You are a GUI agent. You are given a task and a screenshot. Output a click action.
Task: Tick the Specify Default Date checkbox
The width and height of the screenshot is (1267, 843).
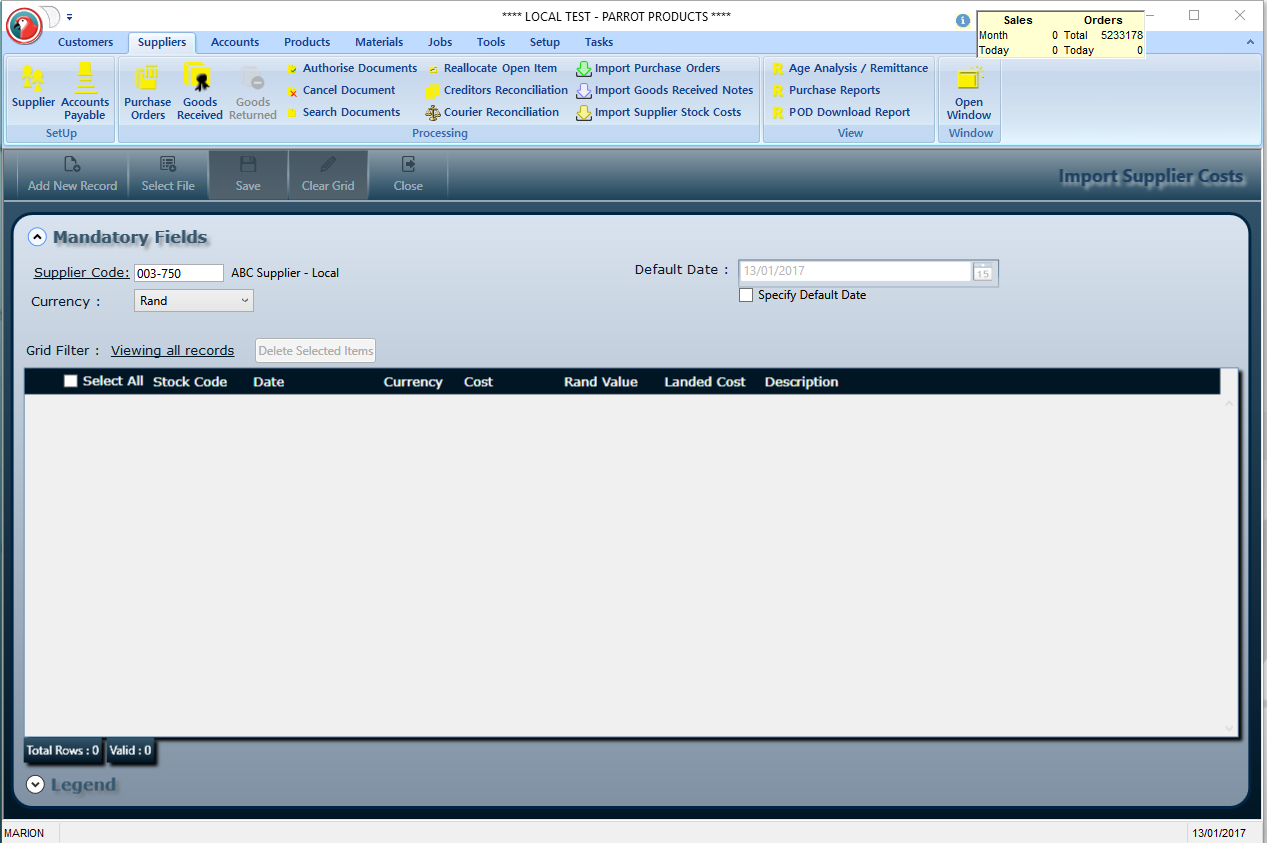point(746,295)
